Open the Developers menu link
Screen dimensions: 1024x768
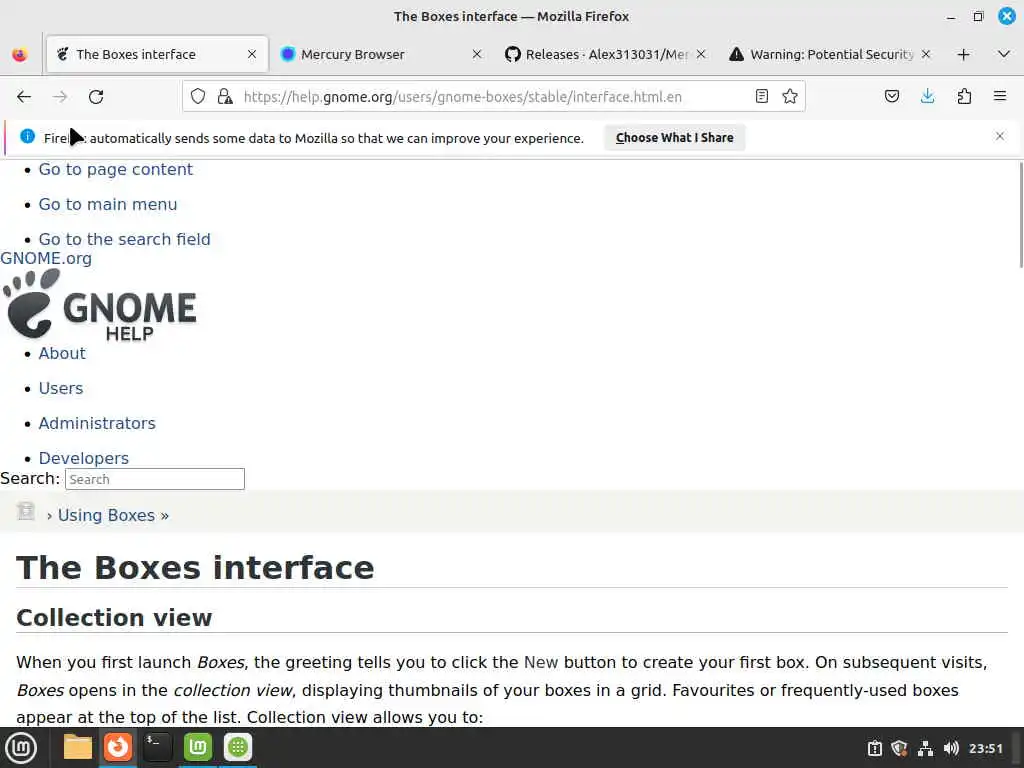click(84, 458)
